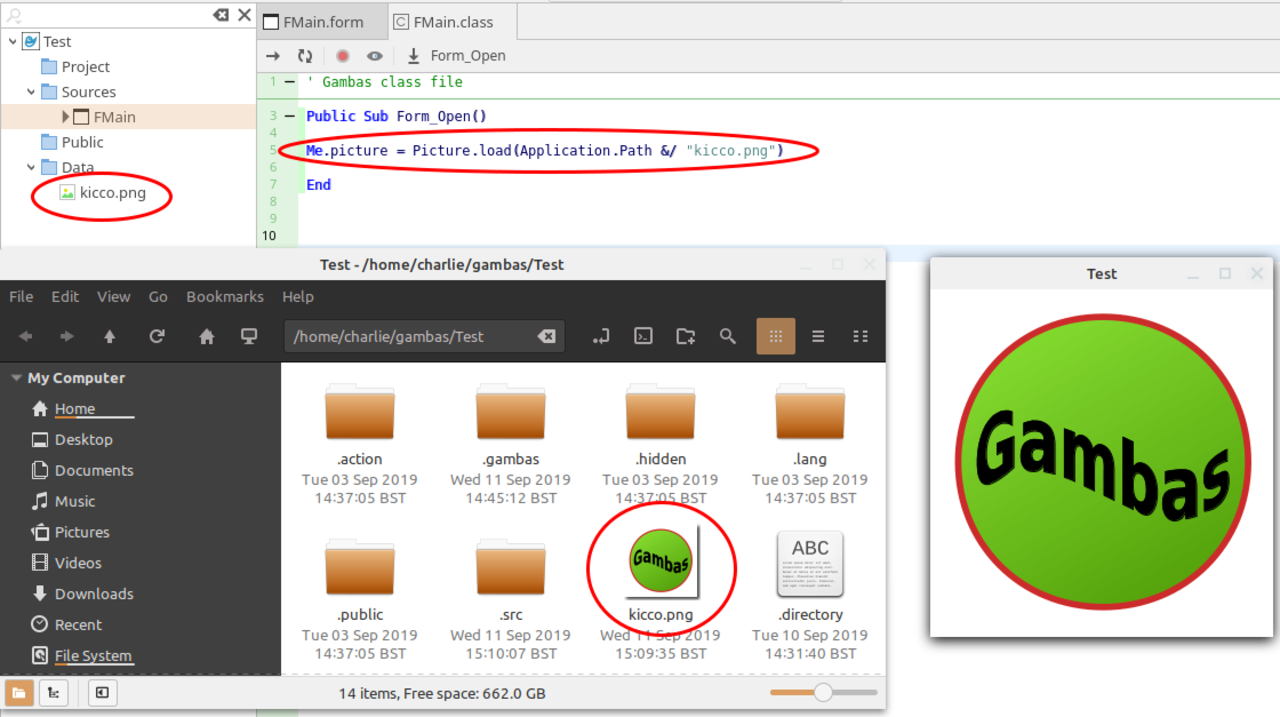Open the Help menu in file manager
This screenshot has height=717, width=1280.
tap(298, 296)
